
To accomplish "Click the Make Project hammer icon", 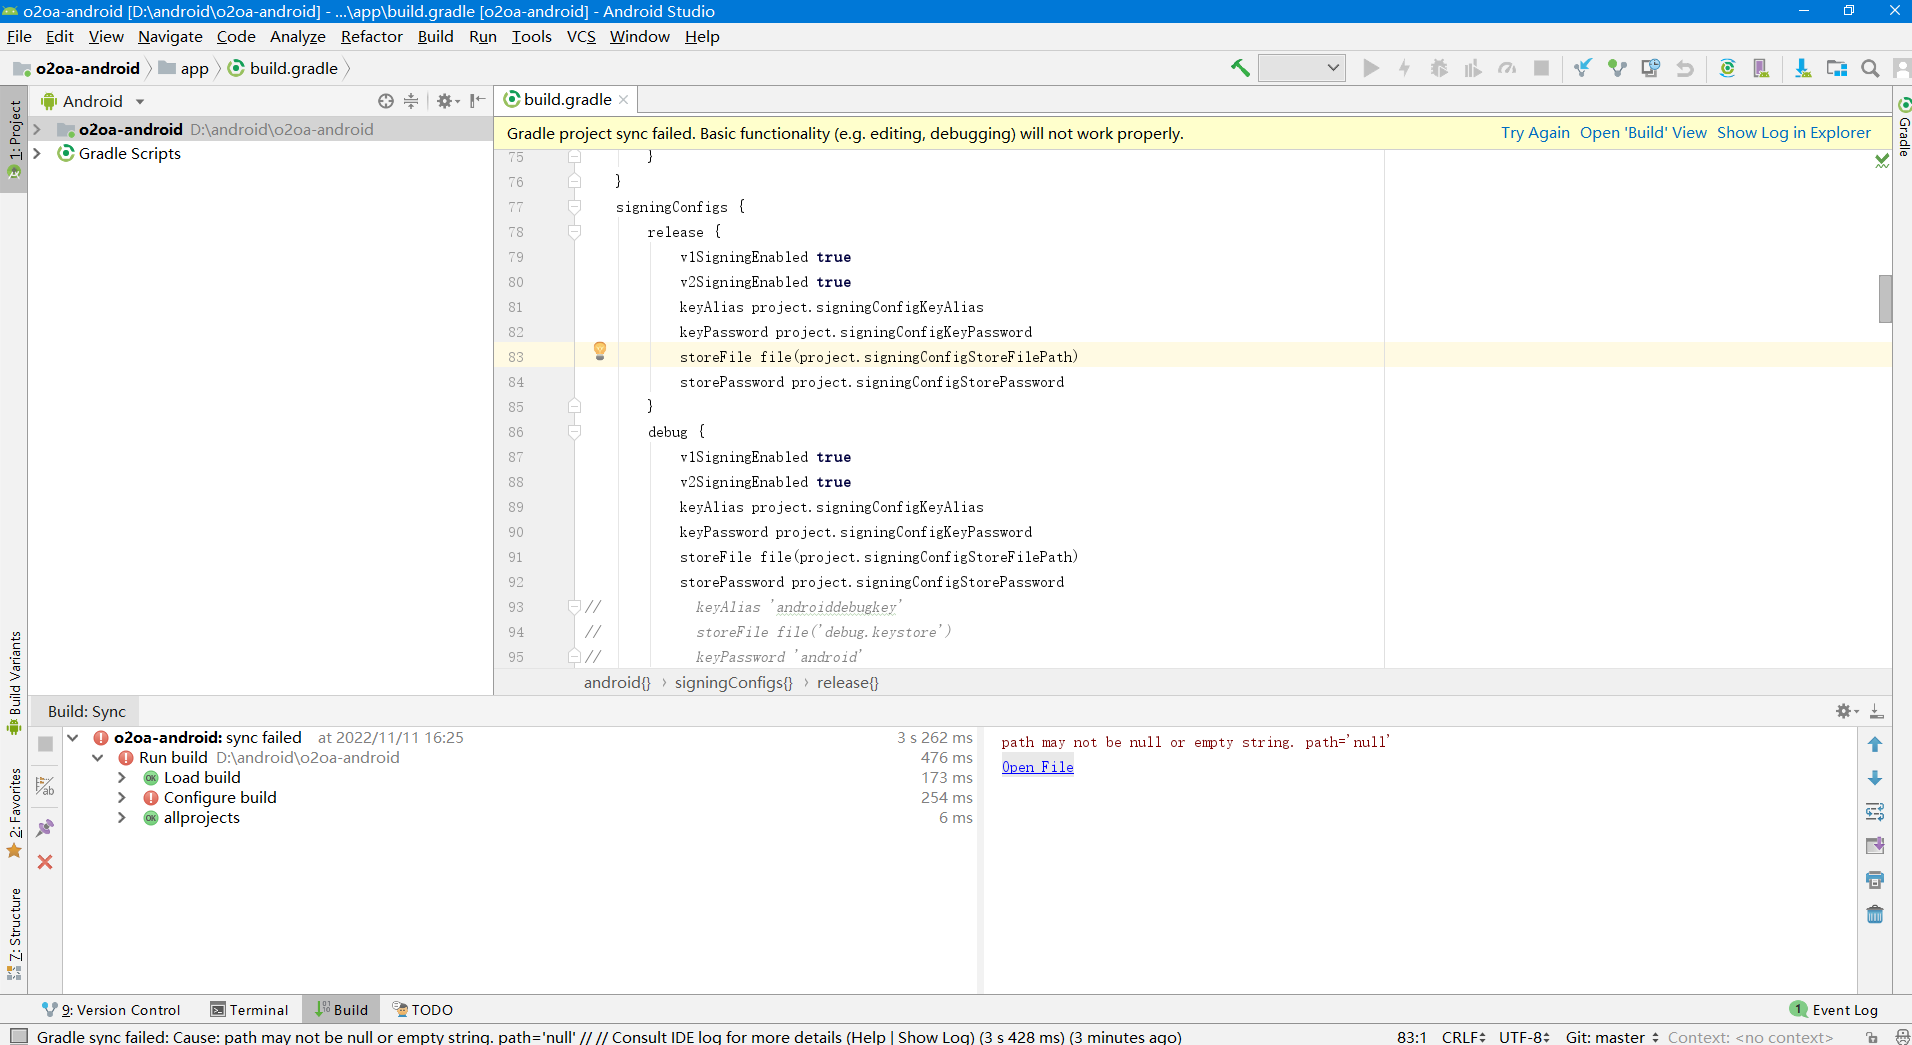I will pos(1240,68).
